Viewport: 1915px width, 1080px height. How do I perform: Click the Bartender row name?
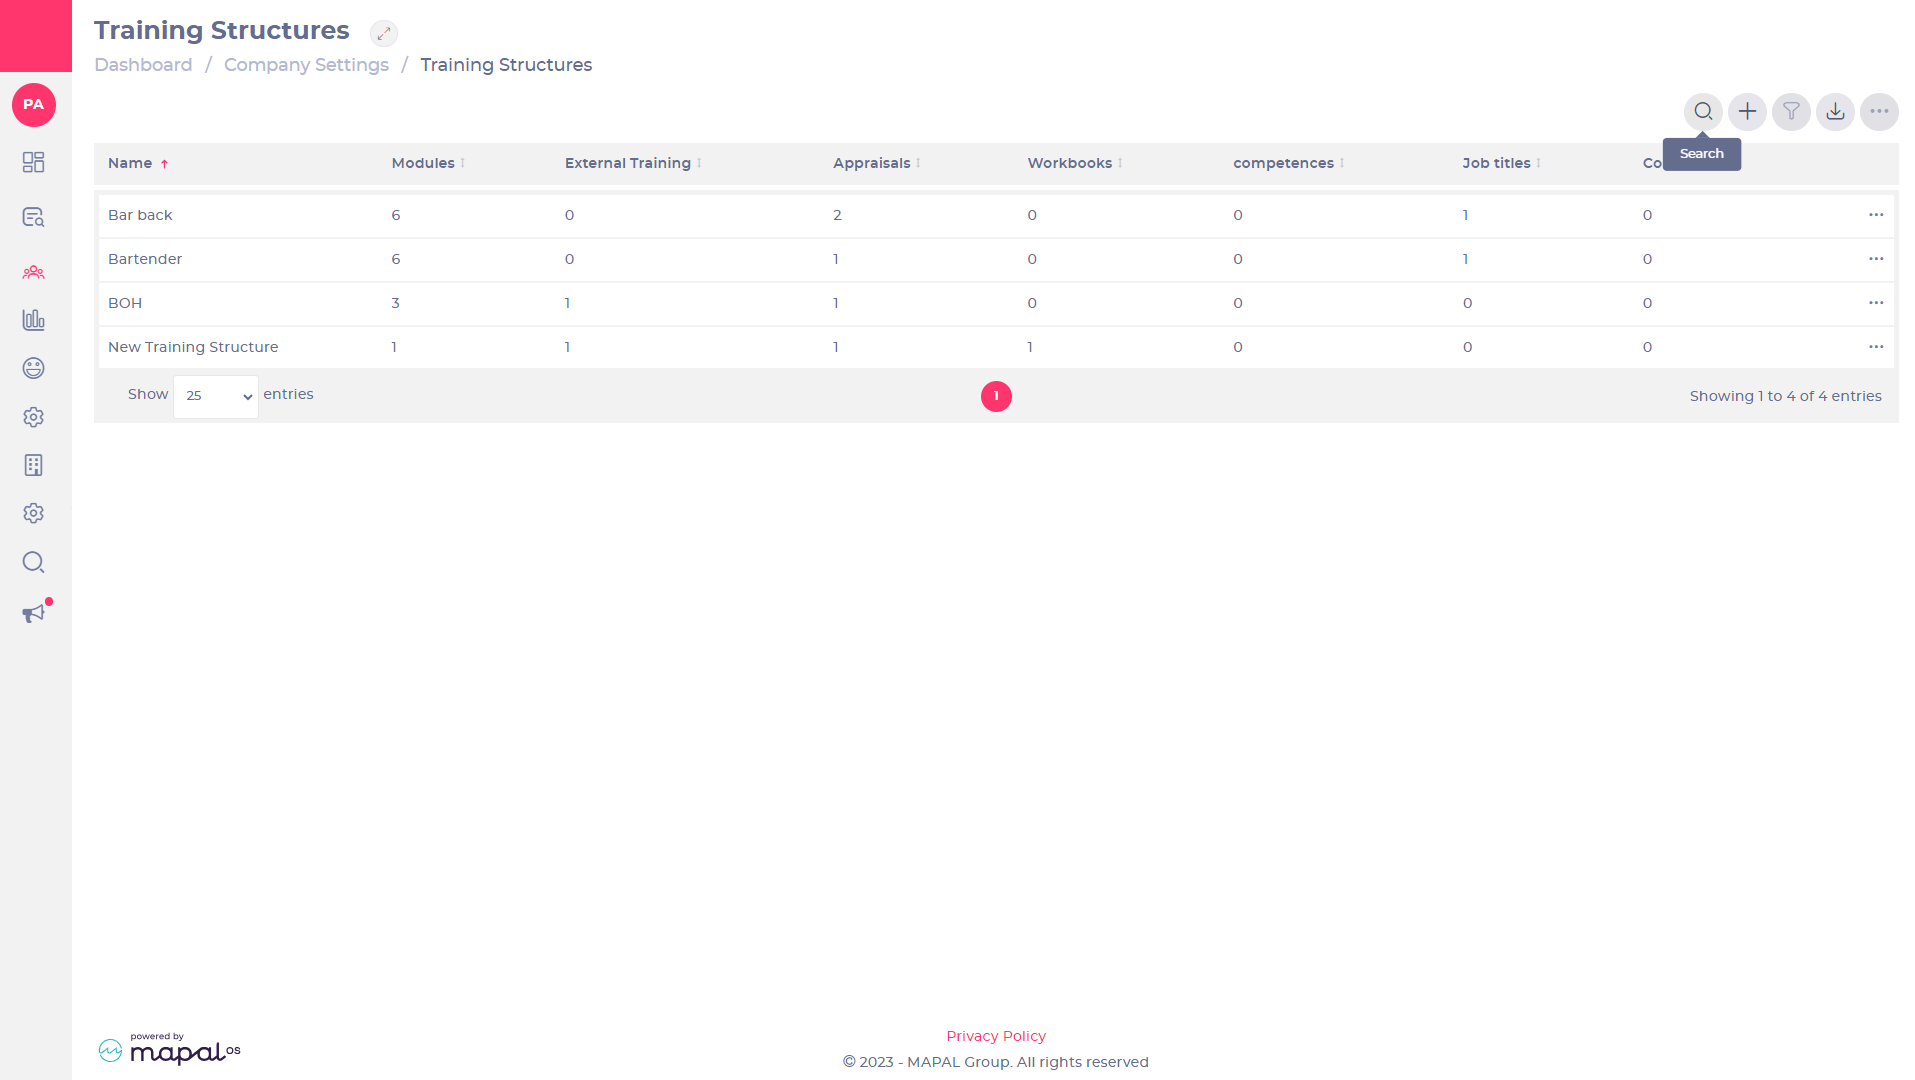pyautogui.click(x=145, y=259)
